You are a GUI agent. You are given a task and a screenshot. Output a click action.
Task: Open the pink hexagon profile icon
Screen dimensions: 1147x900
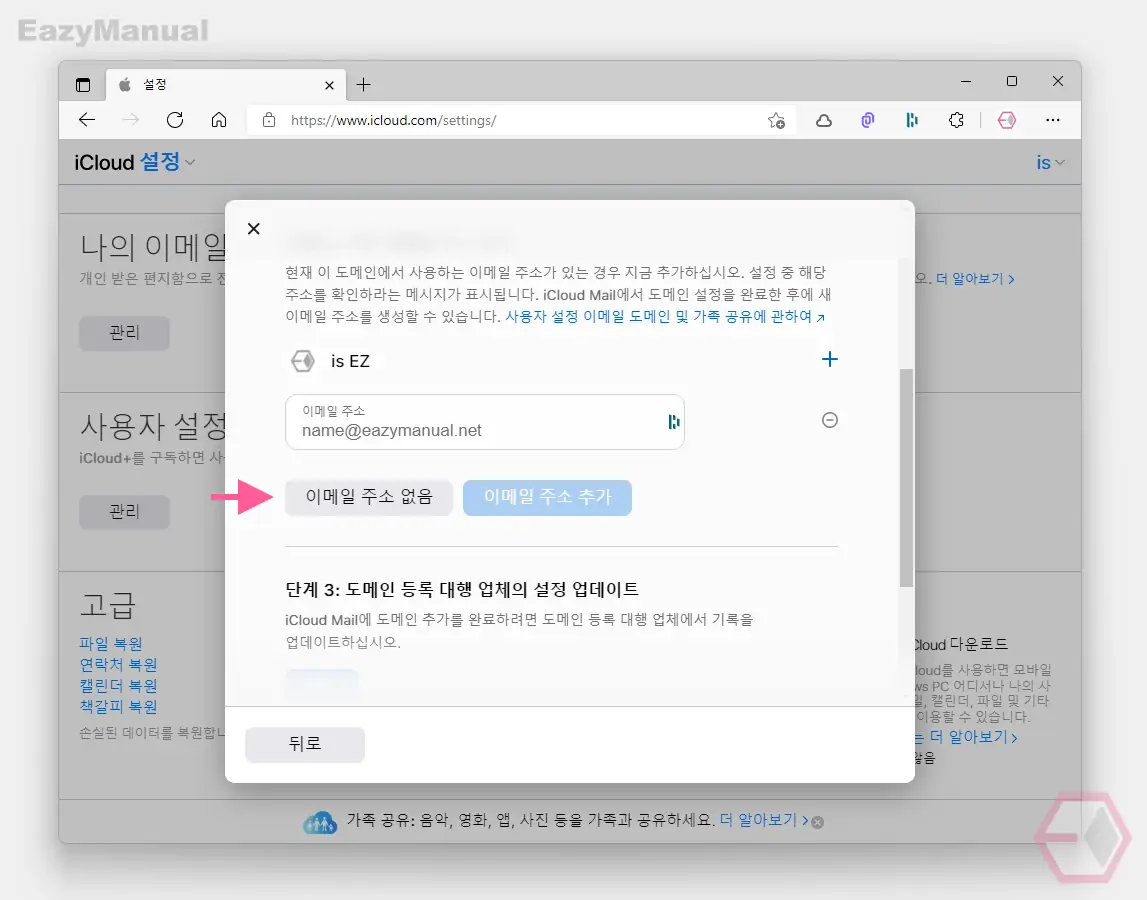[x=1007, y=121]
